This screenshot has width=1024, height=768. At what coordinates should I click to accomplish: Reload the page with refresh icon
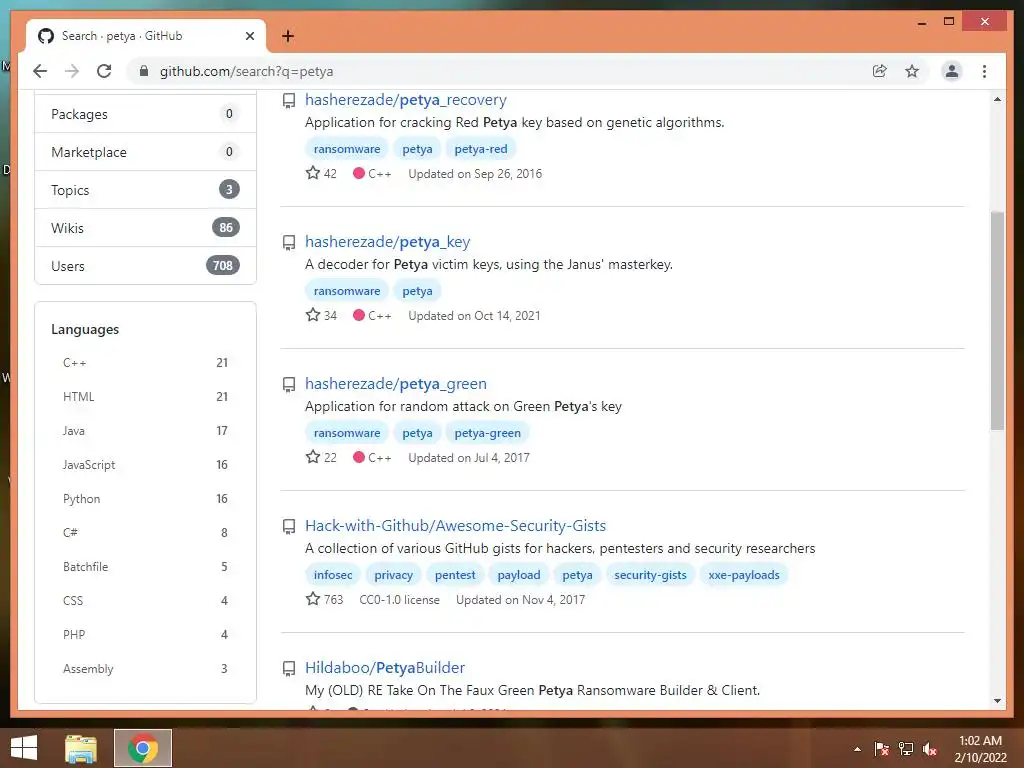coord(104,71)
